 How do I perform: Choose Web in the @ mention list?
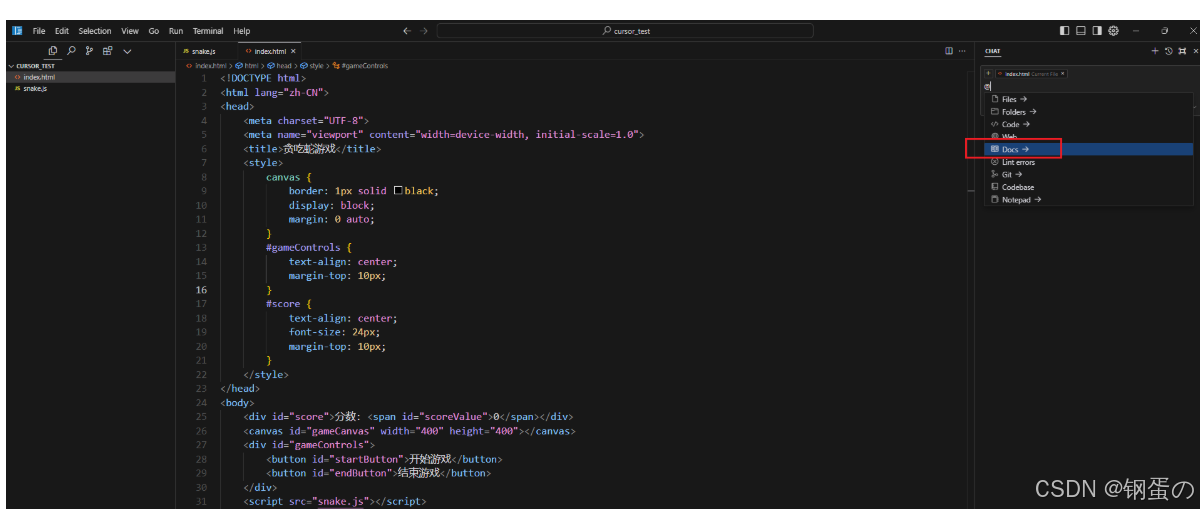(x=1090, y=136)
